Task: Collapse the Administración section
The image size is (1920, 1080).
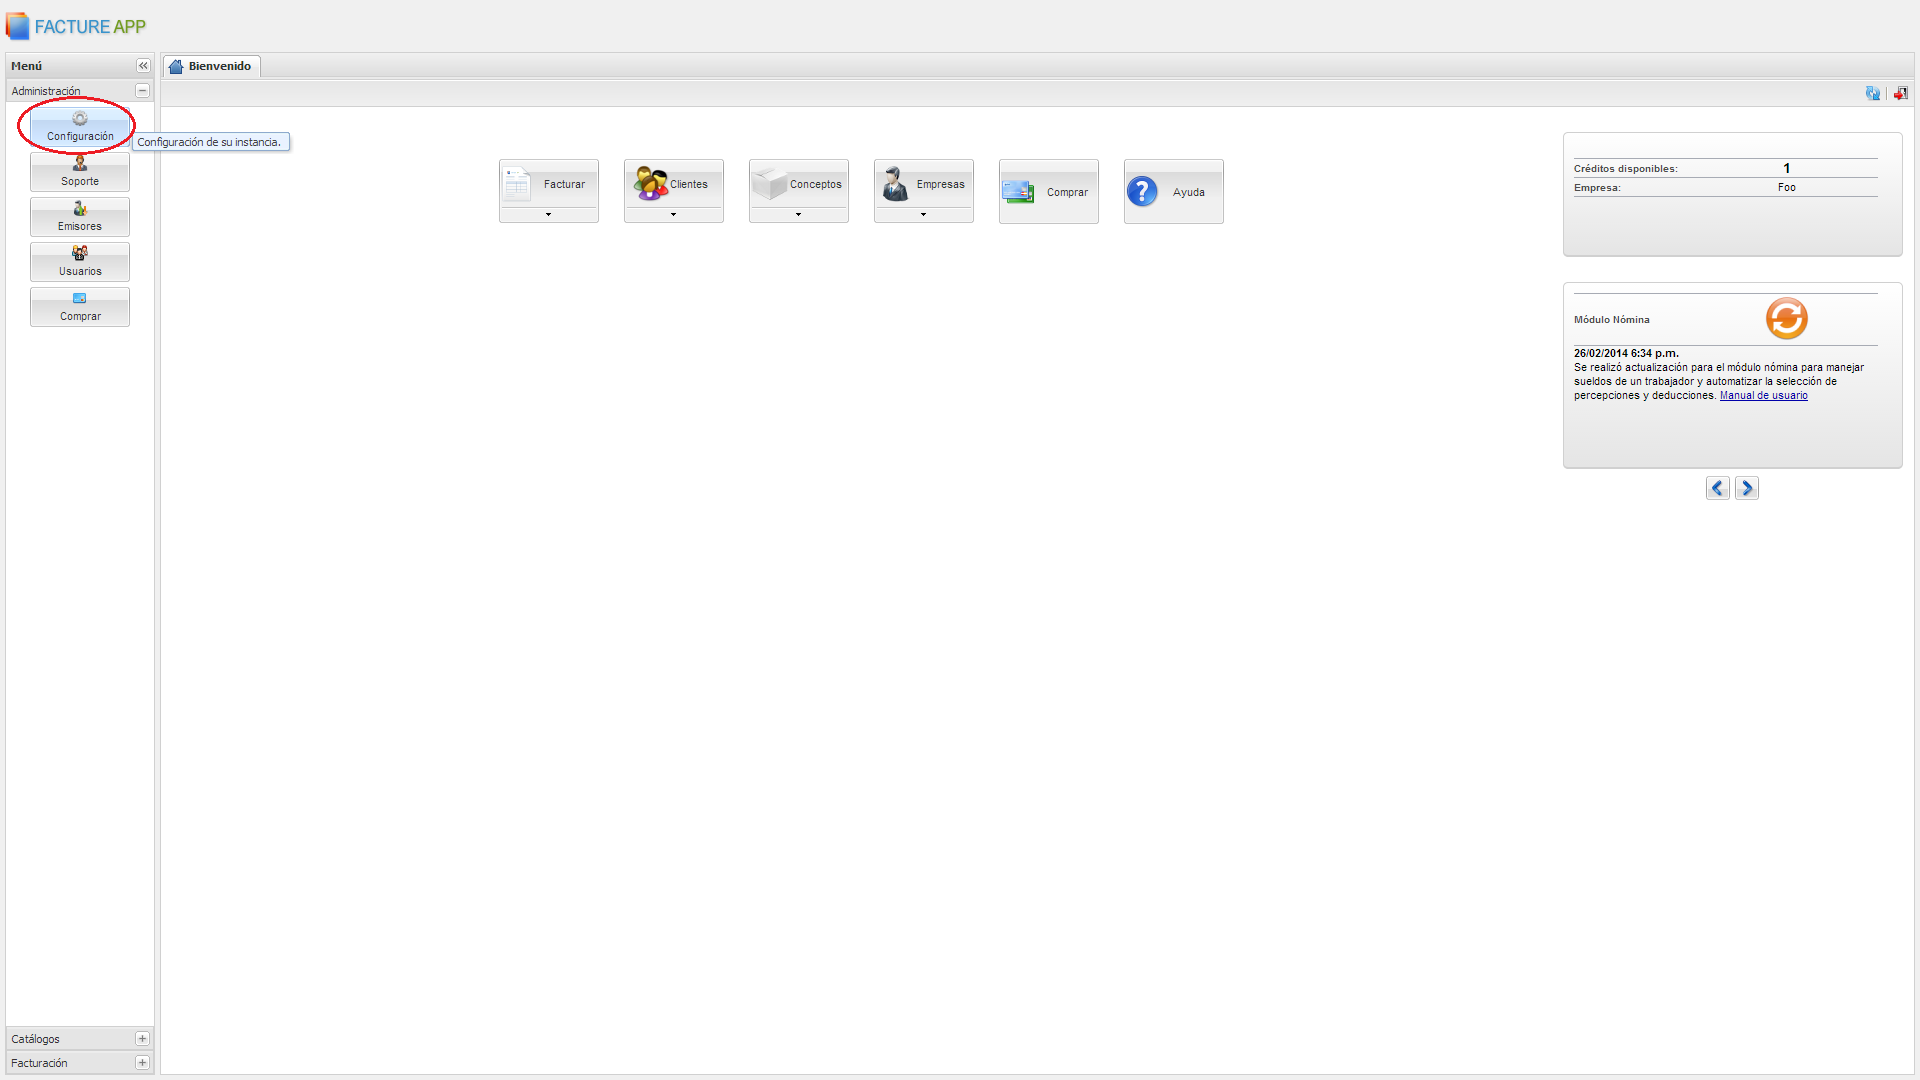Action: (142, 91)
